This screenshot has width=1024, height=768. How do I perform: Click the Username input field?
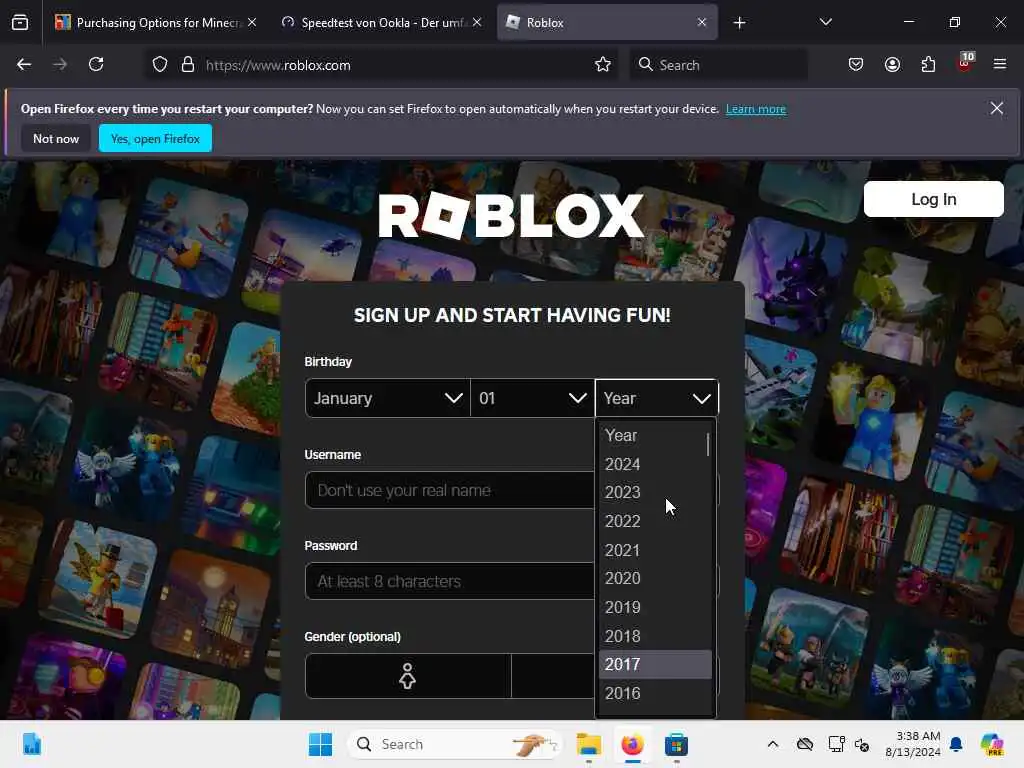coord(450,490)
